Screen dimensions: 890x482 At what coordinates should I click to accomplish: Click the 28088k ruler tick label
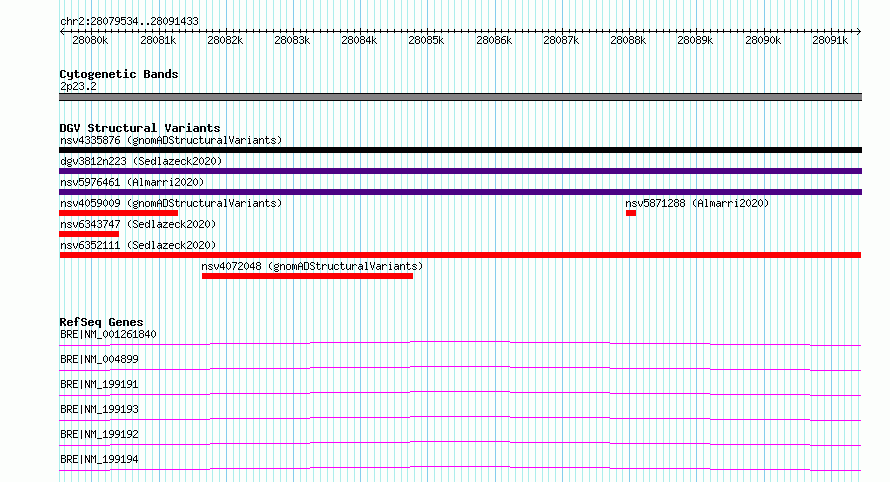click(x=628, y=40)
